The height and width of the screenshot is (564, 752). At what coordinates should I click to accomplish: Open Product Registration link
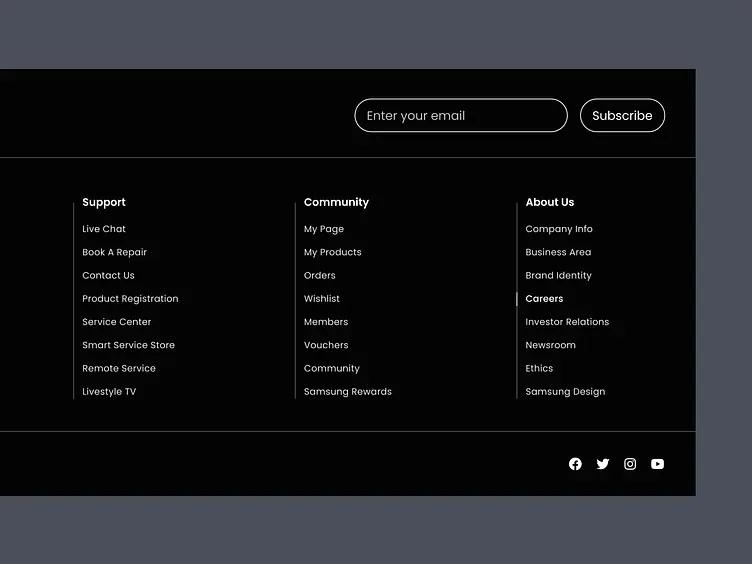(130, 299)
